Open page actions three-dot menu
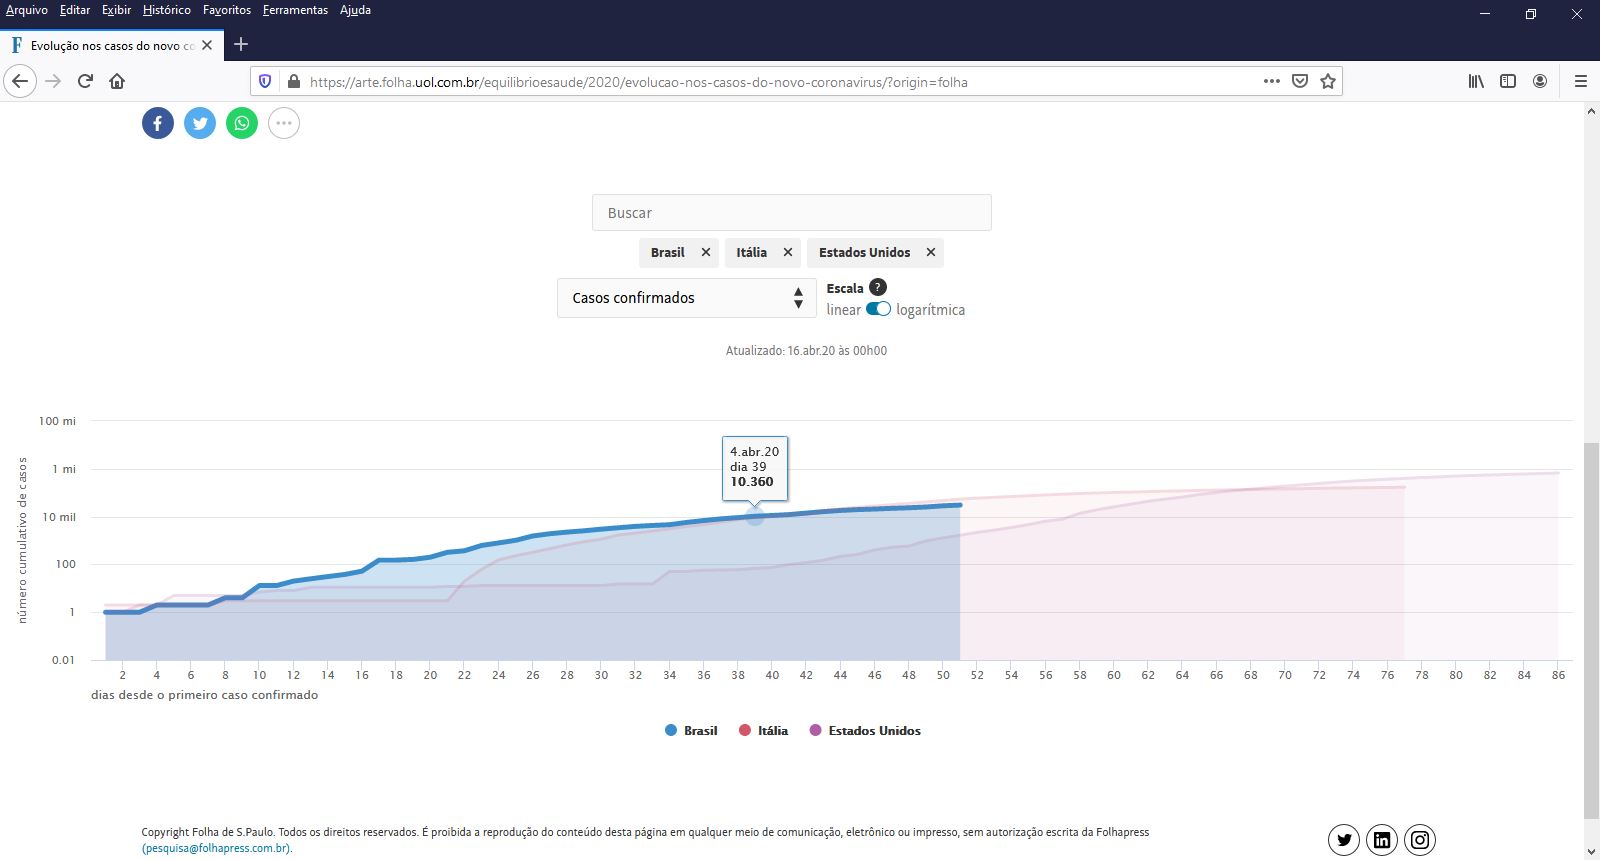 1272,81
